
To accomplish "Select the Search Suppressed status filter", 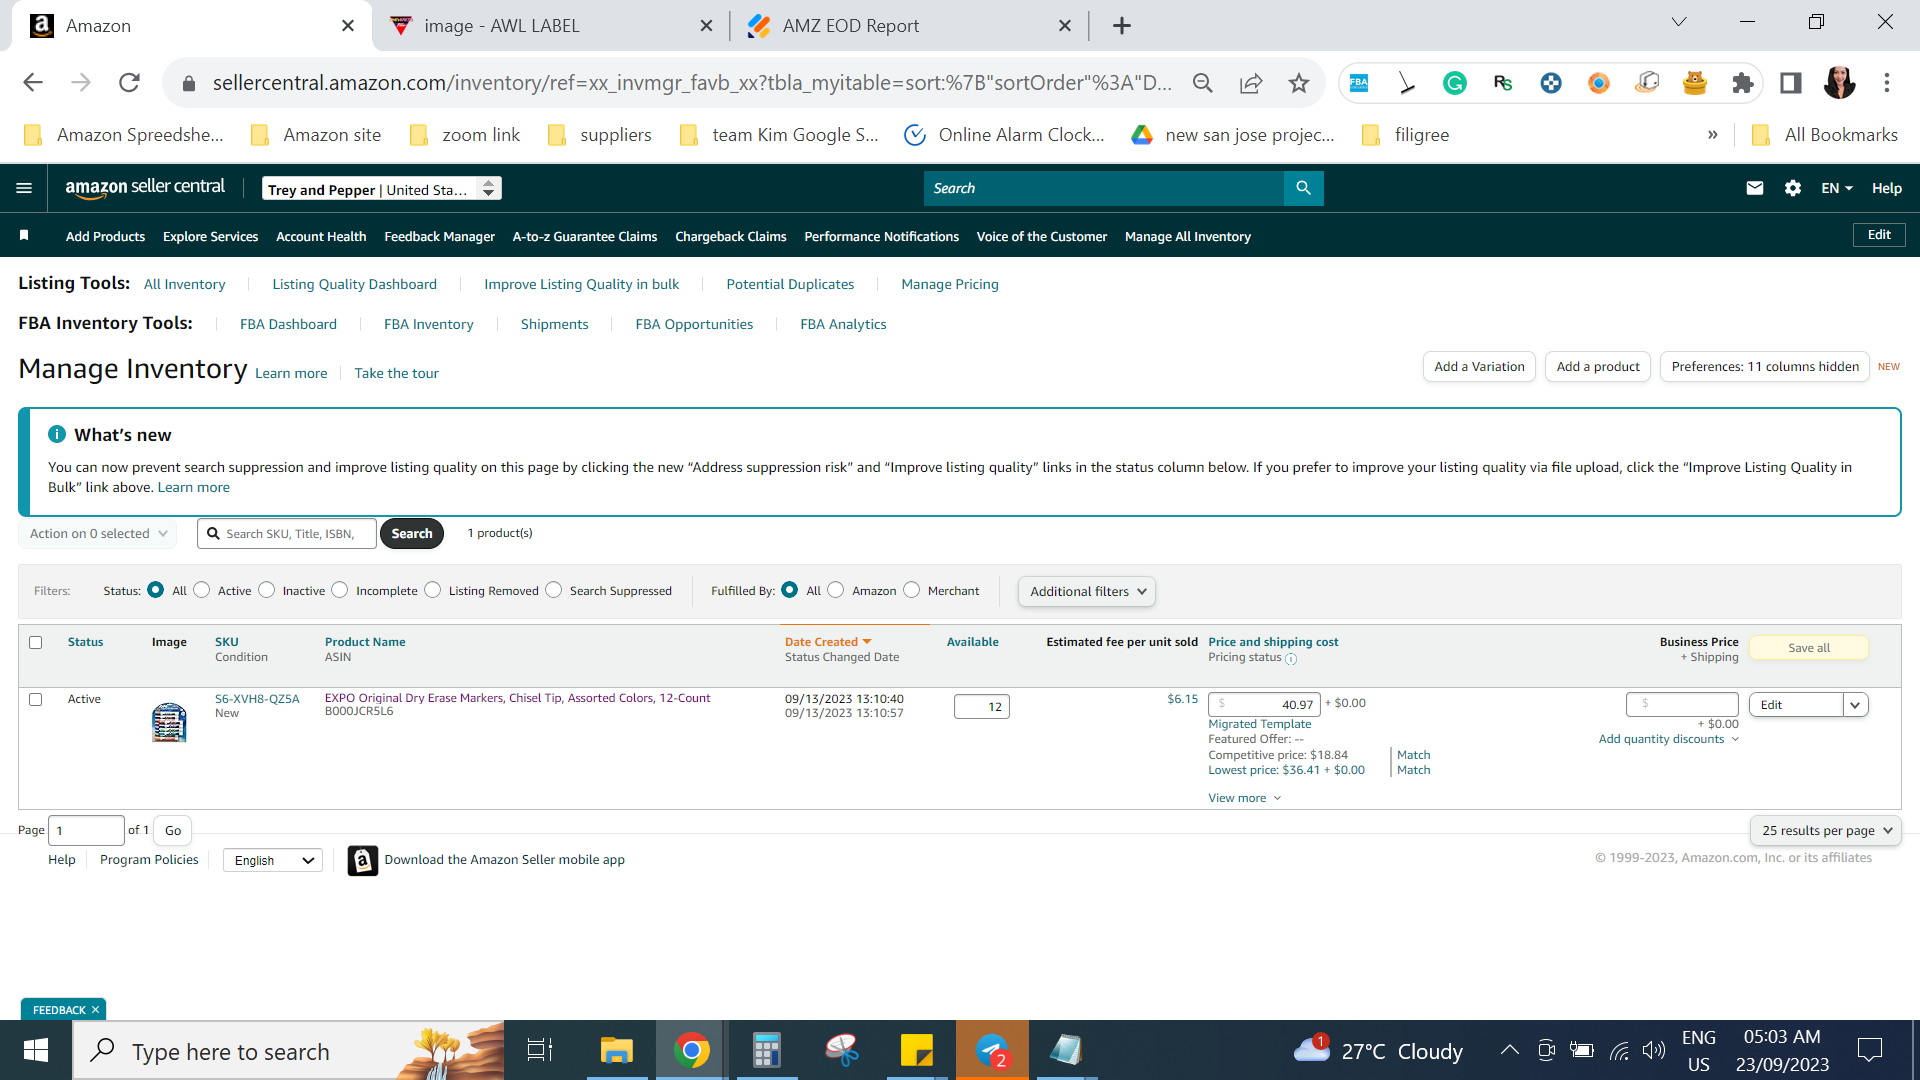I will [x=554, y=590].
